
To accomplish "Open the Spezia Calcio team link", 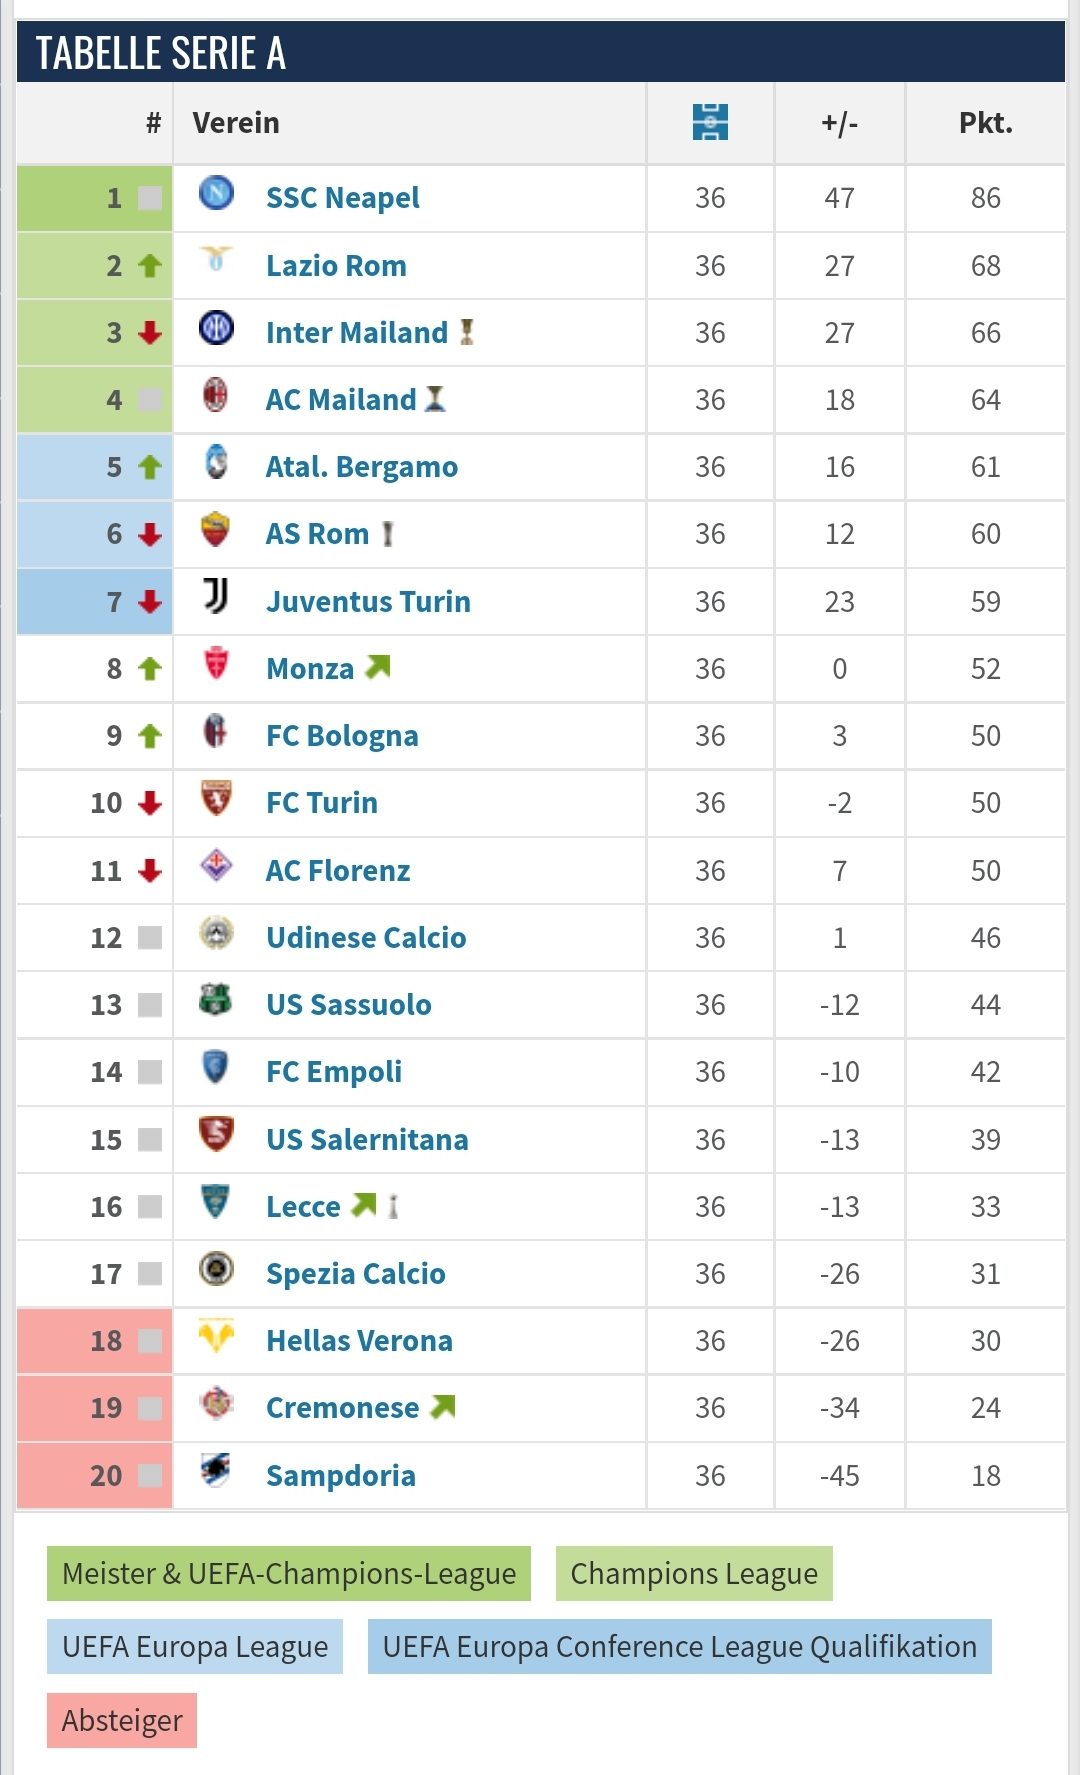I will coord(356,1274).
